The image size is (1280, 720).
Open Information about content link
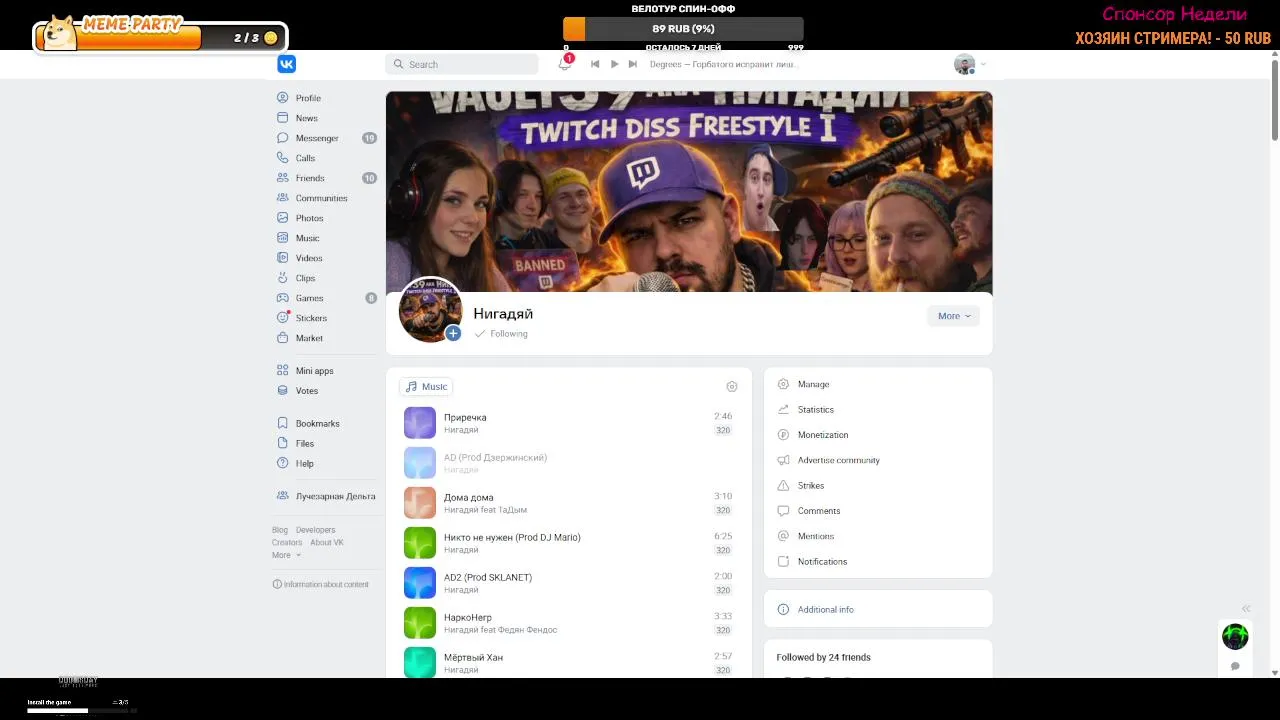(x=321, y=584)
